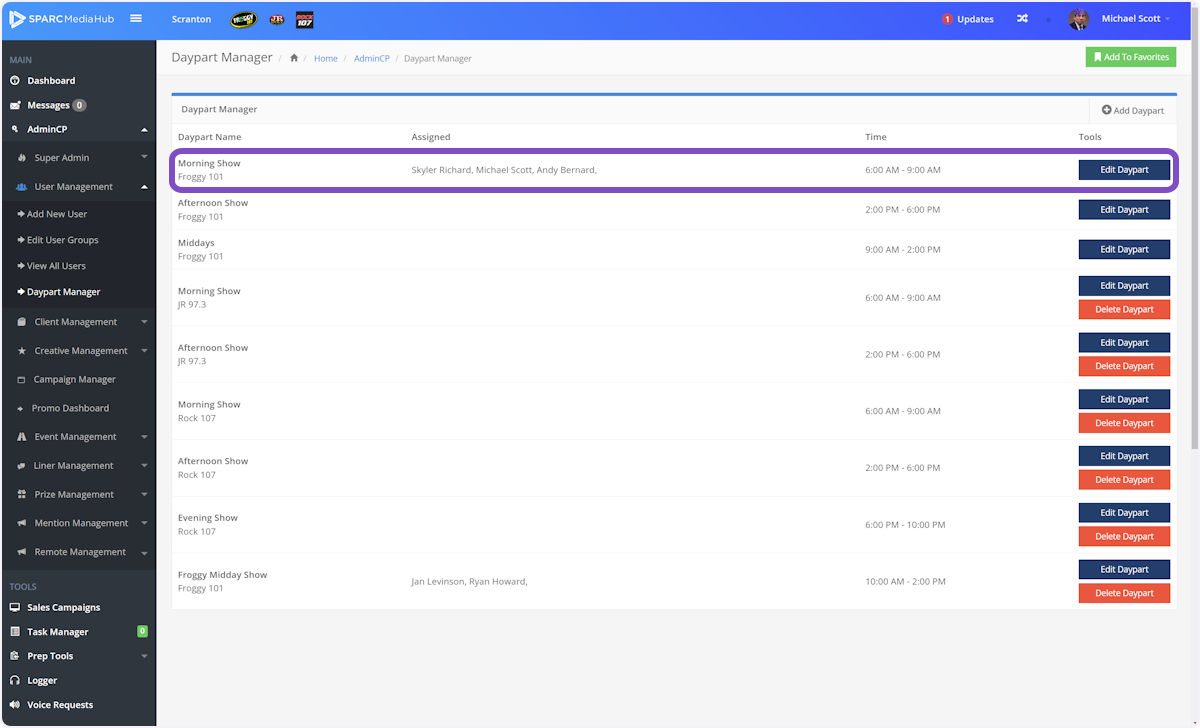The width and height of the screenshot is (1200, 728).
Task: Click Michael Scott profile avatar
Action: tap(1078, 19)
